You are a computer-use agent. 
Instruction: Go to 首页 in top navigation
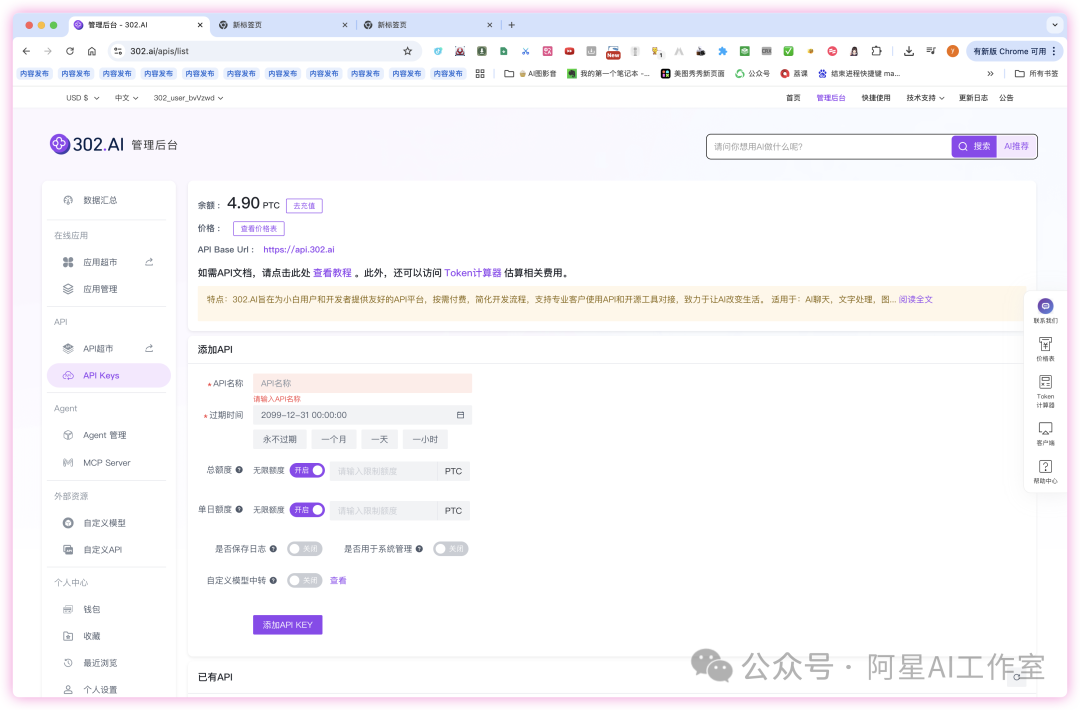[x=793, y=98]
